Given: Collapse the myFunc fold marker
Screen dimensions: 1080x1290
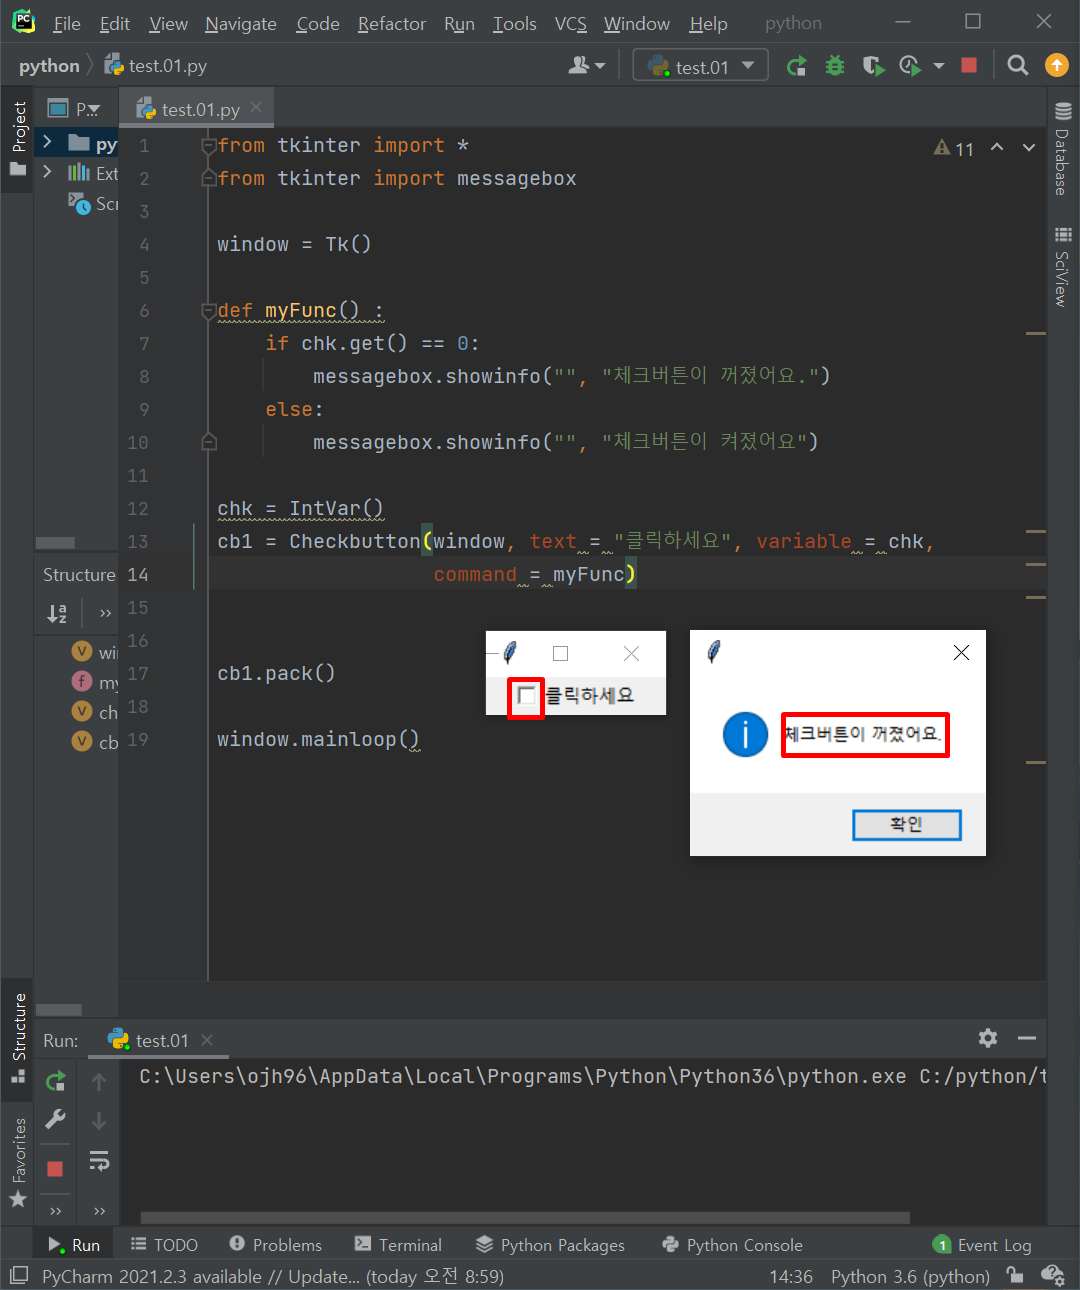Looking at the screenshot, I should (x=209, y=310).
